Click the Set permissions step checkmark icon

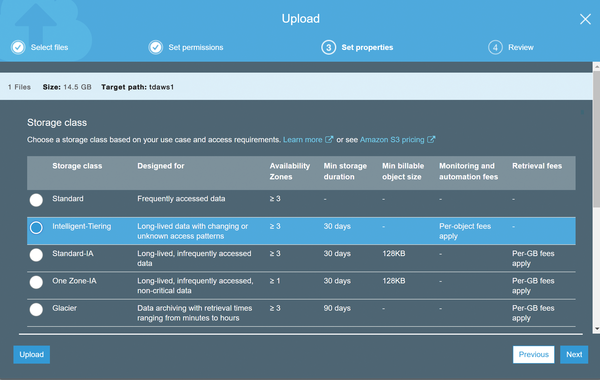[156, 47]
